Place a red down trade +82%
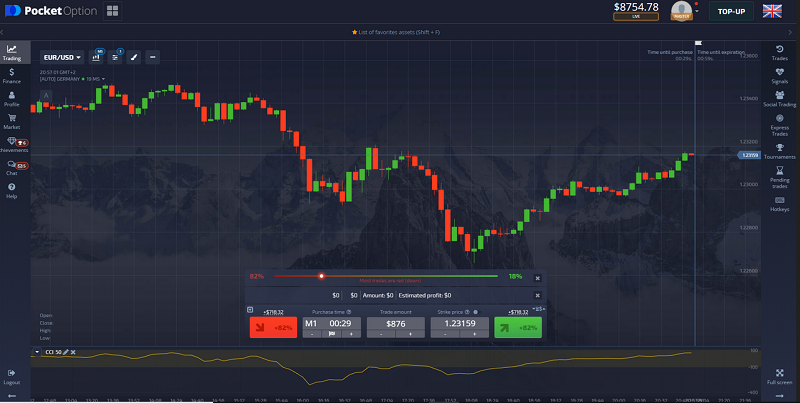 (273, 328)
